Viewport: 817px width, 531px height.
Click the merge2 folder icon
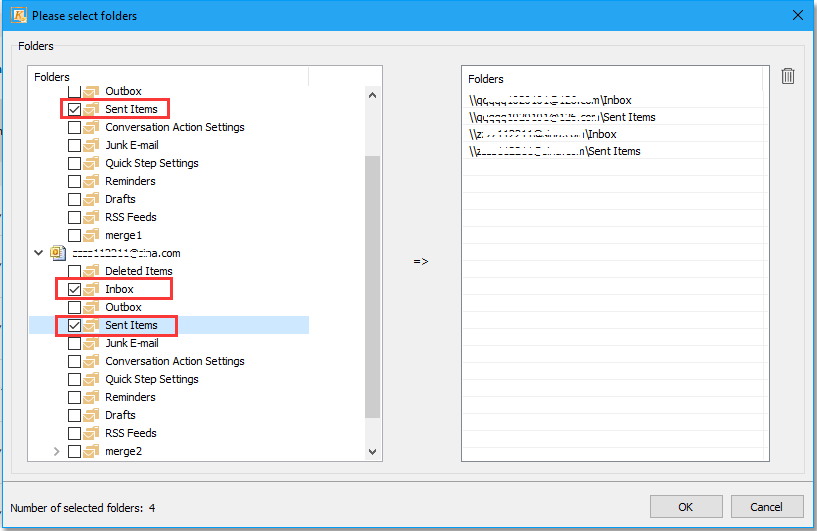pyautogui.click(x=93, y=451)
